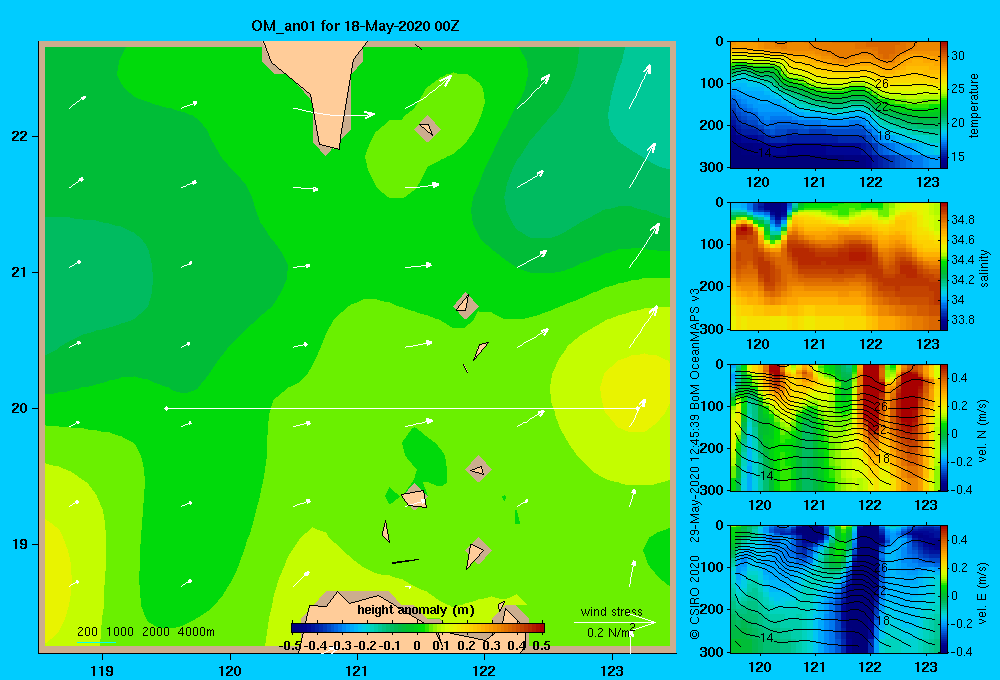Click the 'salinity' color bar axis title
This screenshot has width=1000, height=680.
(x=985, y=268)
